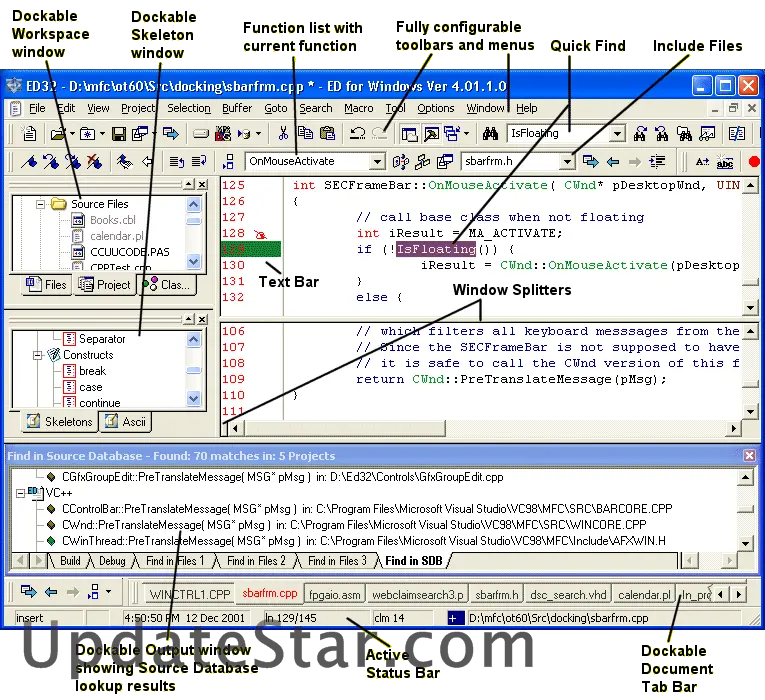
Task: Select the CWnd::PreTranslateMessage result row
Action: coord(354,525)
